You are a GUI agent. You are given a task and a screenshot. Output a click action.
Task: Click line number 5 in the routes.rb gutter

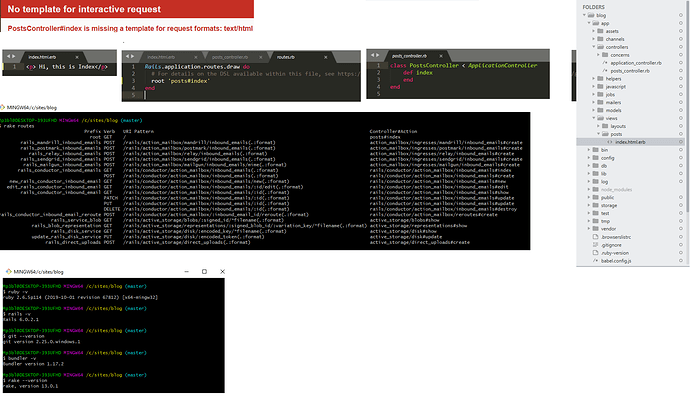coord(133,95)
